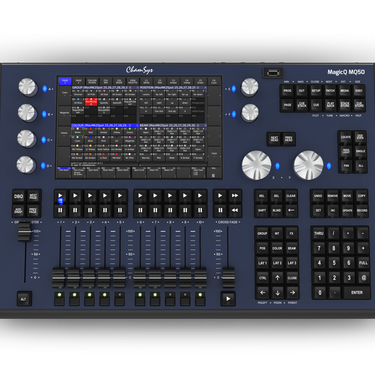Click the large play button under the crossfade fader
The width and height of the screenshot is (375, 375).
[228, 299]
